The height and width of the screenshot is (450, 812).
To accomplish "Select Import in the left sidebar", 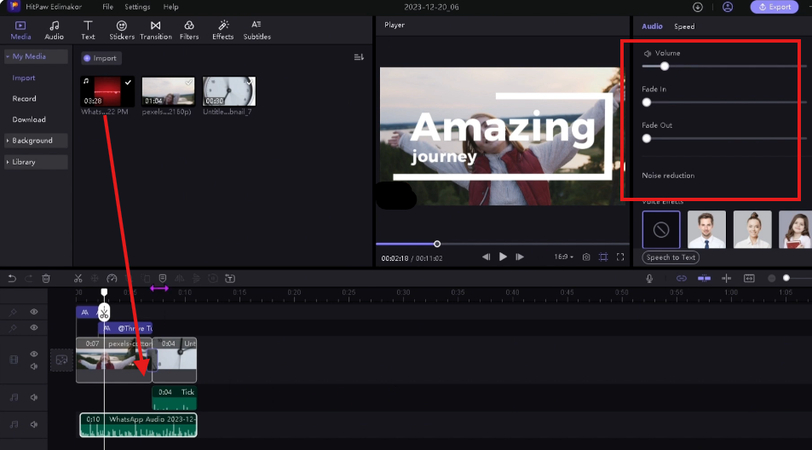I will [24, 78].
